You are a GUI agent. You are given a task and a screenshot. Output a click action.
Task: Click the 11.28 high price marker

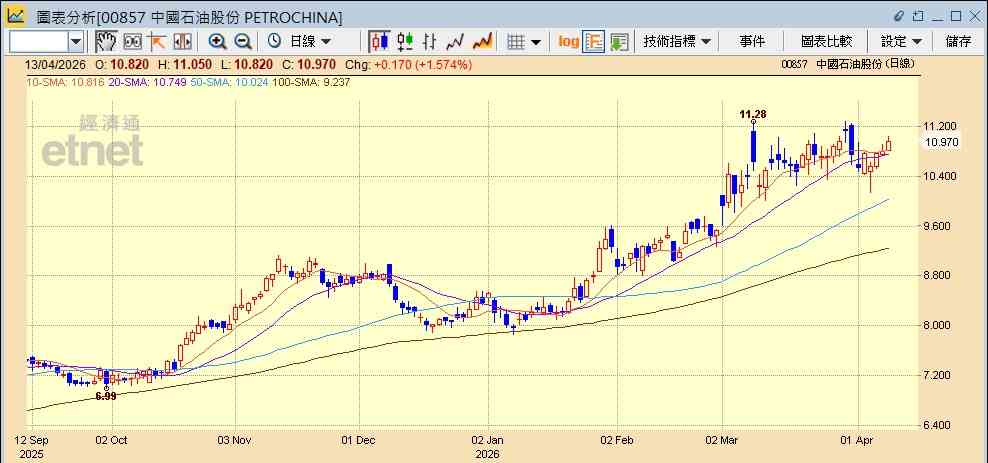pos(753,114)
